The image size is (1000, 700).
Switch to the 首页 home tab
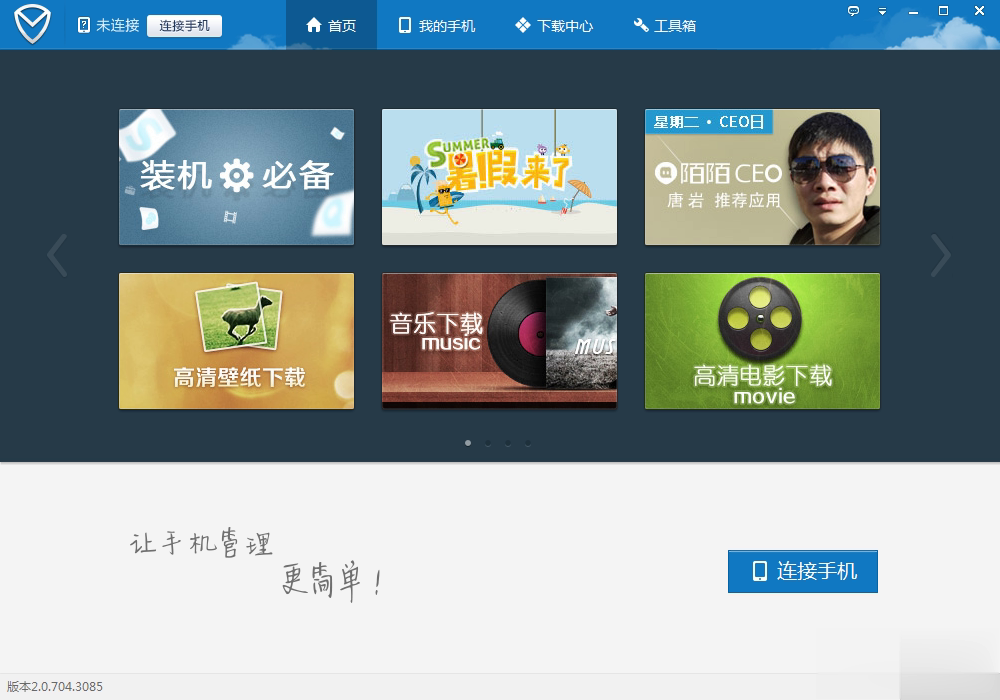(x=331, y=25)
